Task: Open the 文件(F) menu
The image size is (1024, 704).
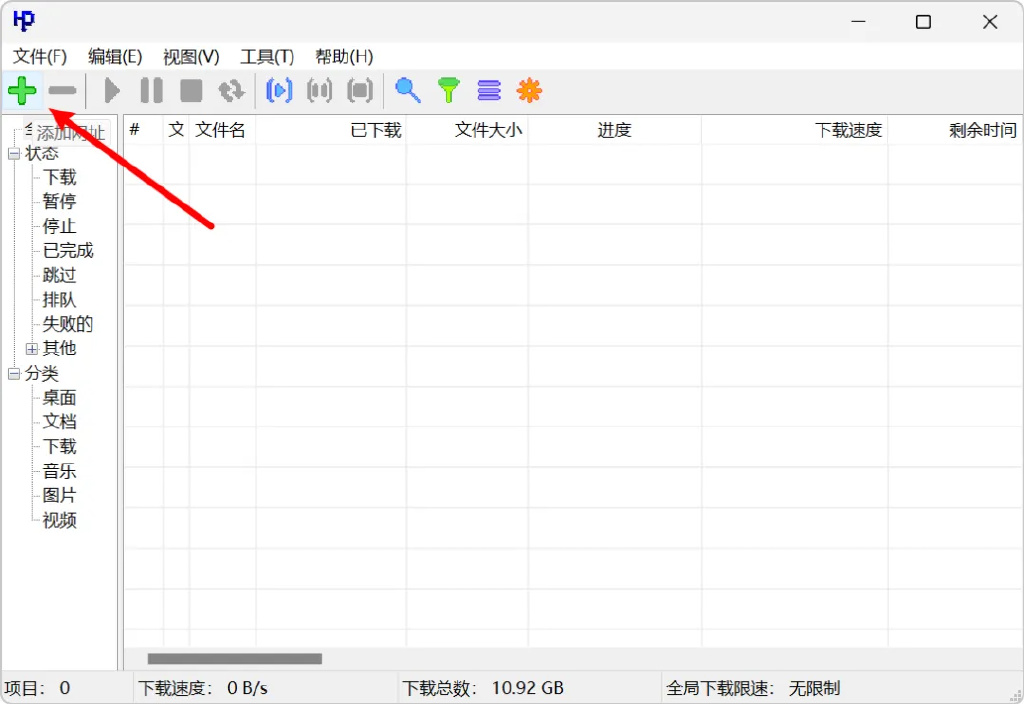Action: point(40,57)
